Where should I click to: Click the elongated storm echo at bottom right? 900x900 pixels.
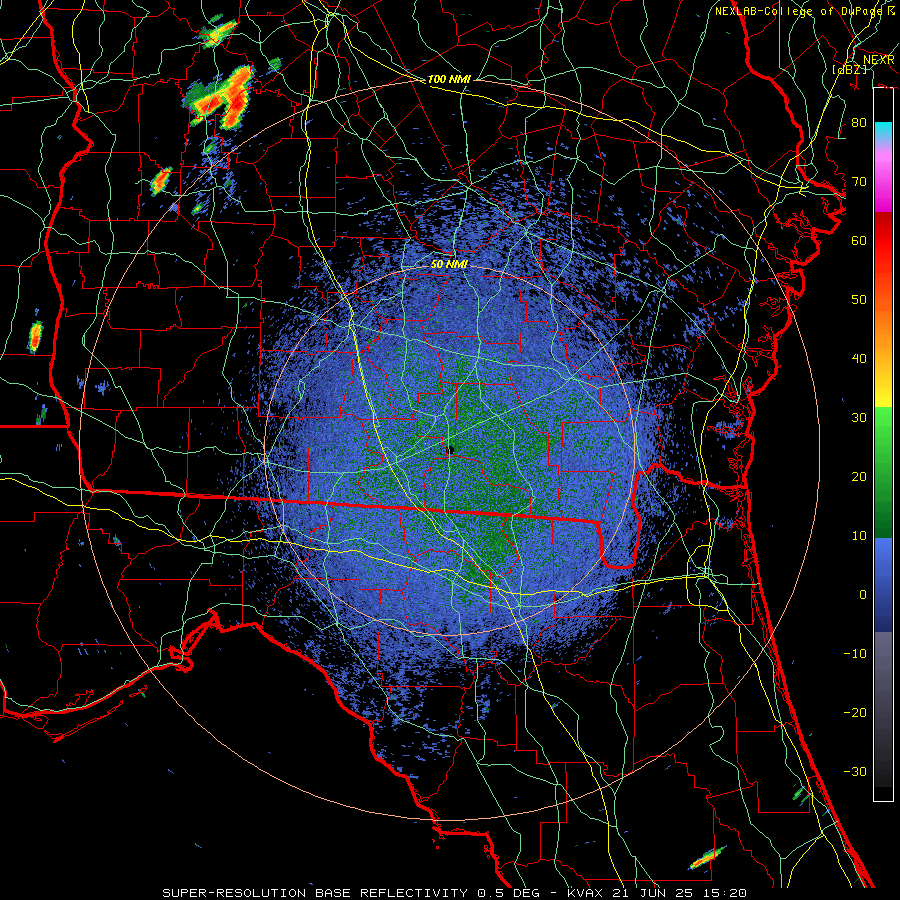point(707,858)
